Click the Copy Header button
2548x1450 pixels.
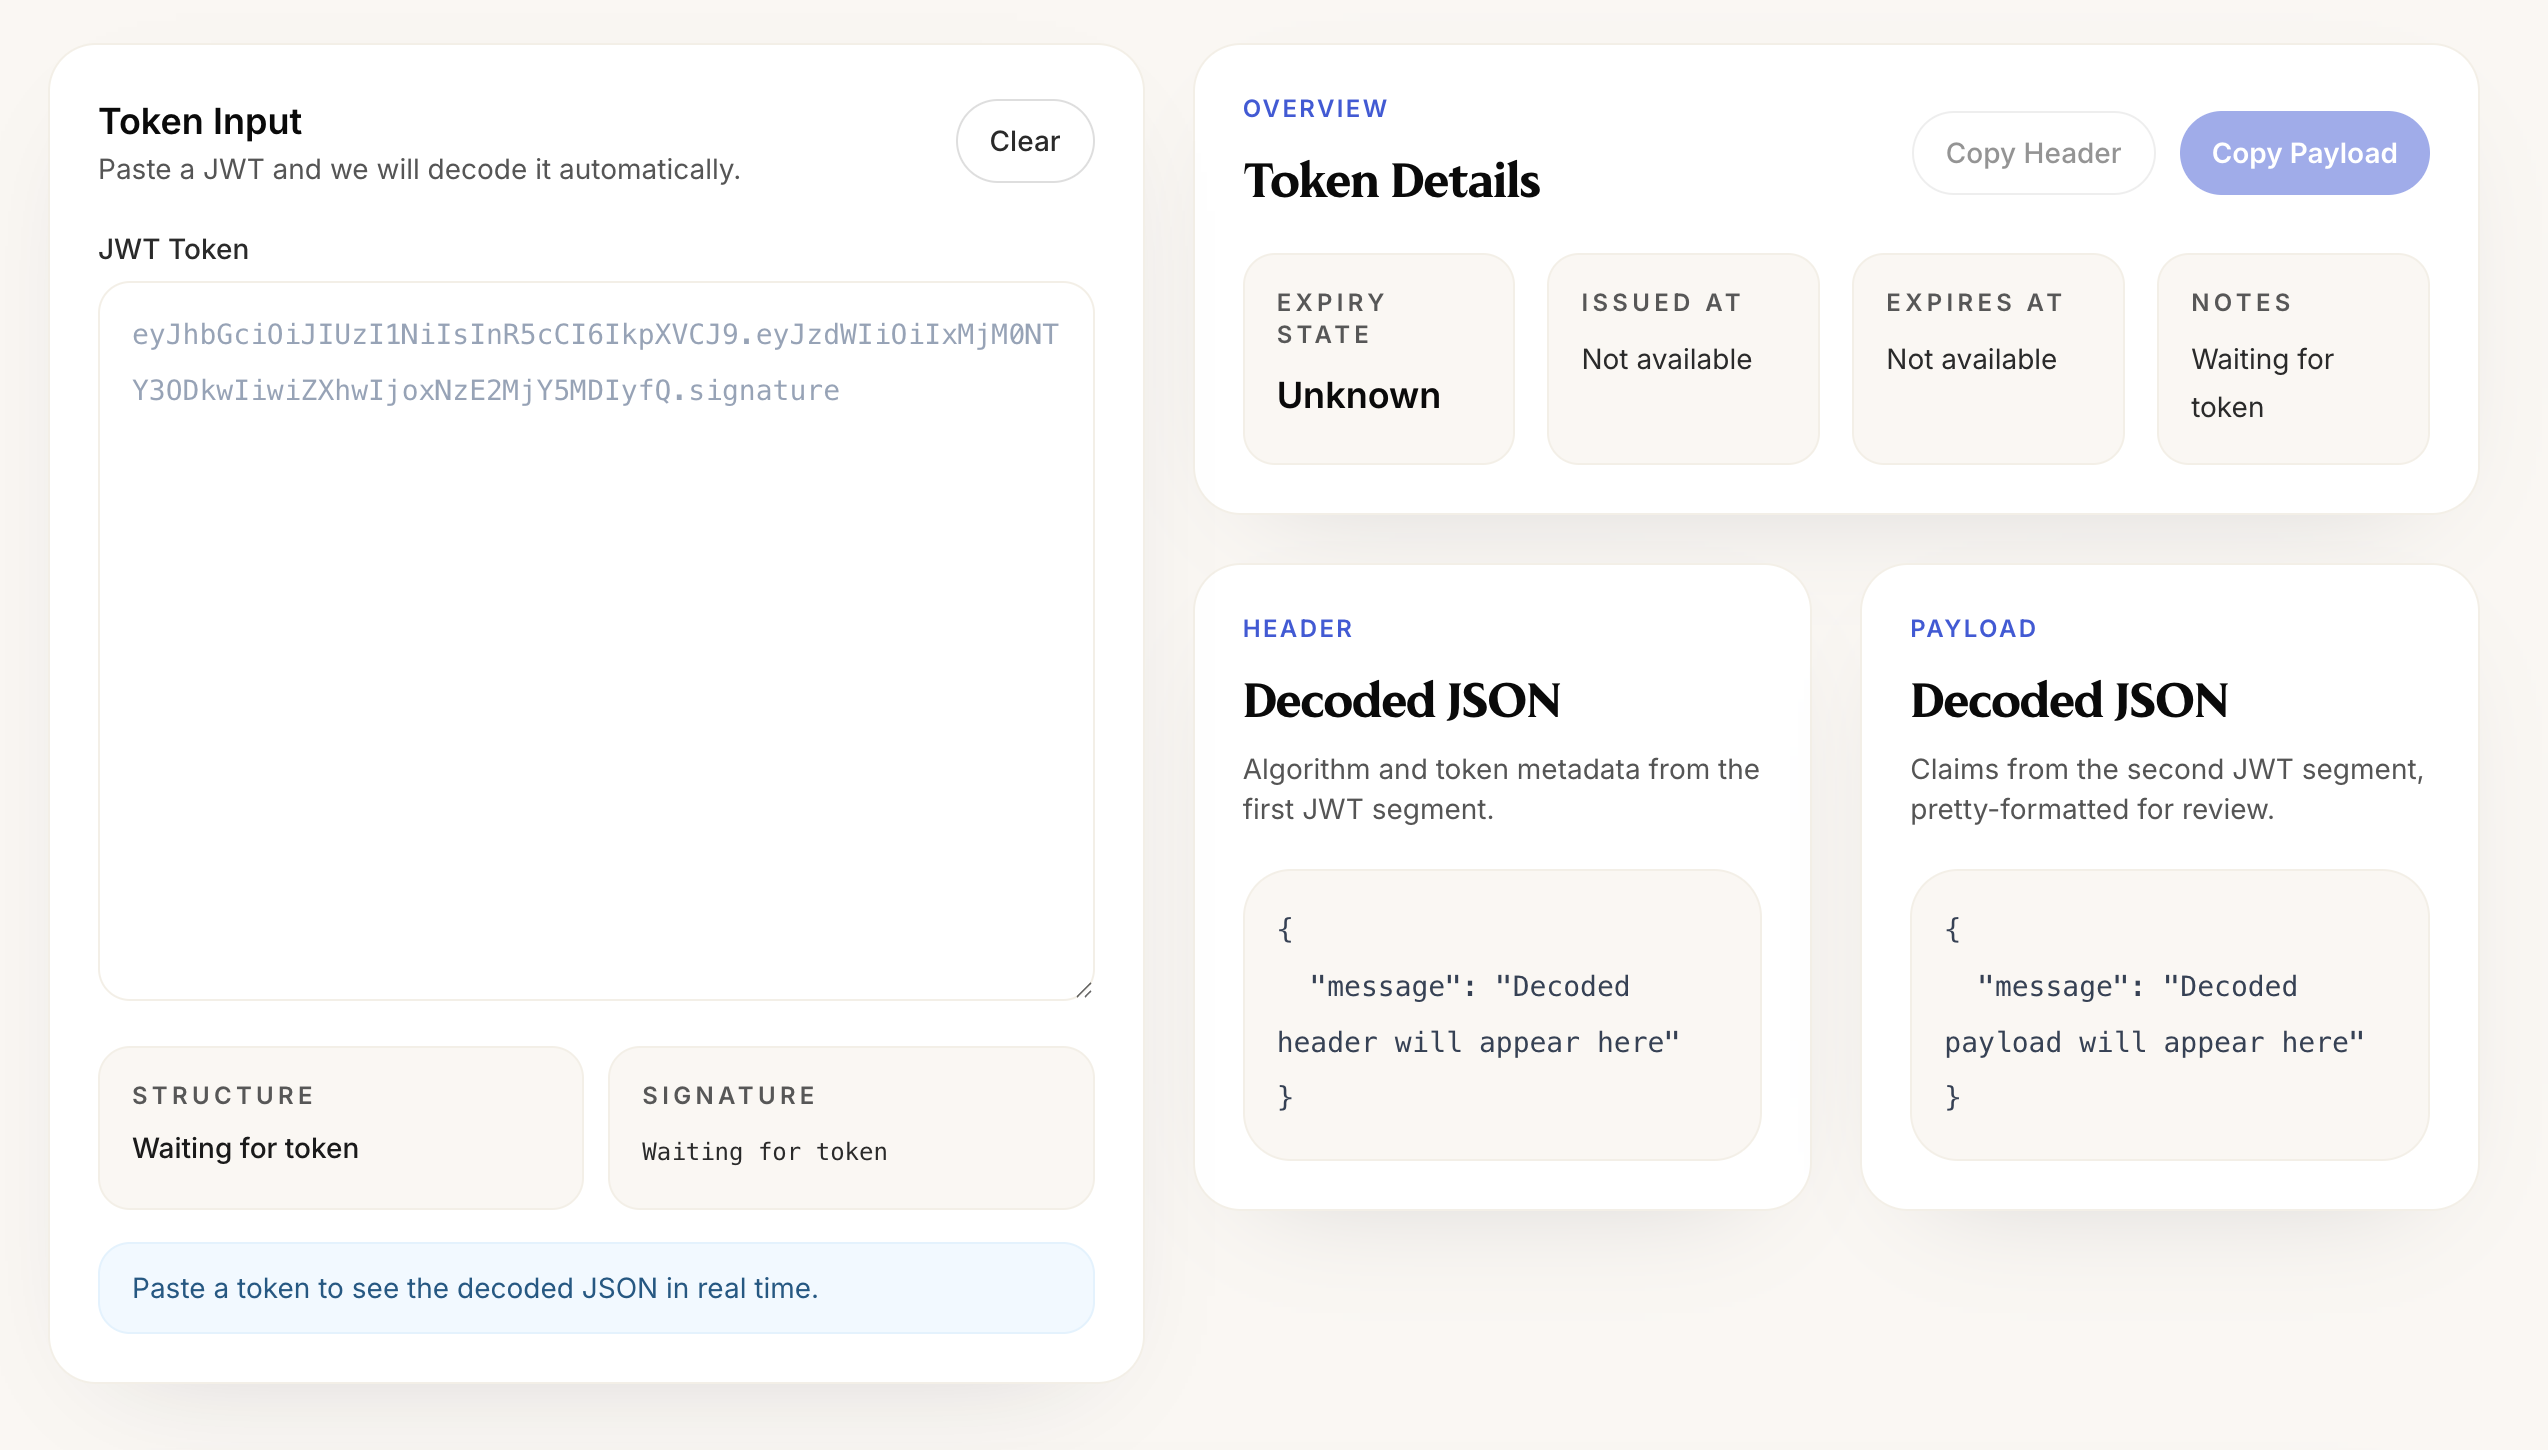[x=2033, y=152]
